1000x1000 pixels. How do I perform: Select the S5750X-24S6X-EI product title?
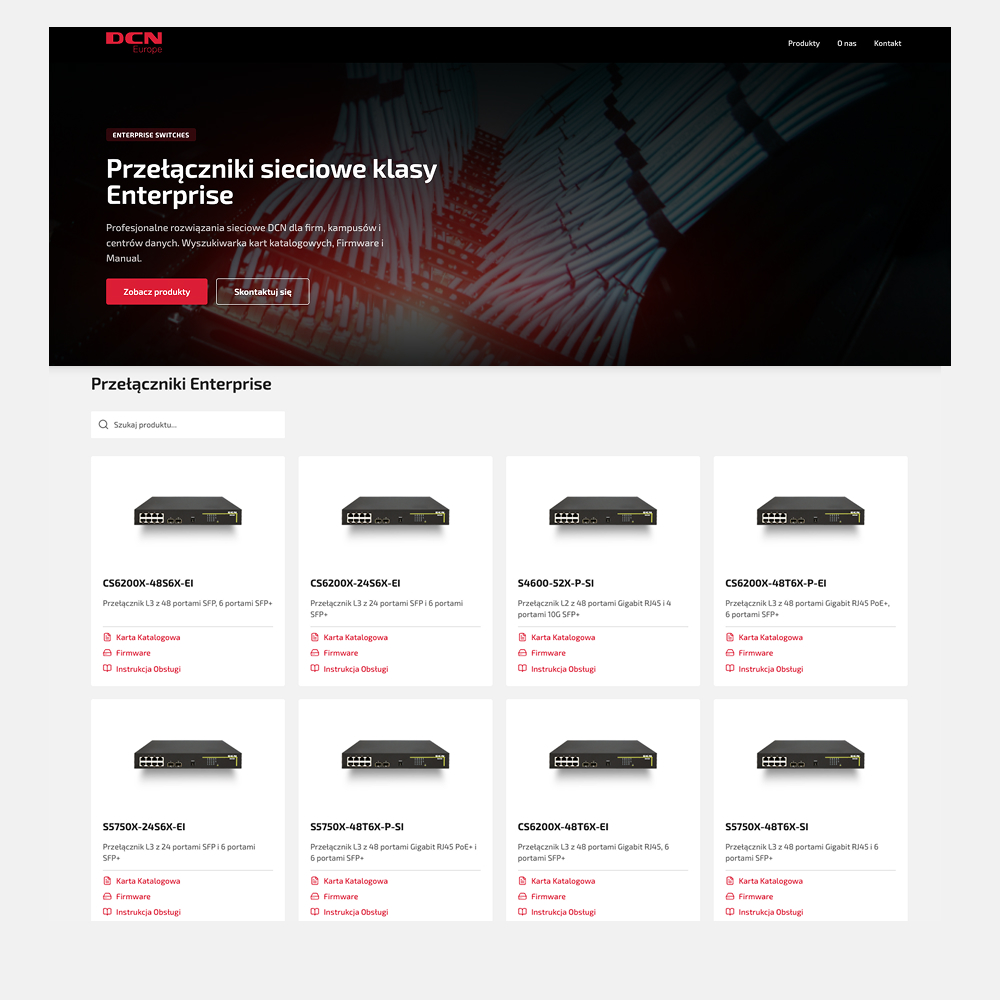[144, 827]
